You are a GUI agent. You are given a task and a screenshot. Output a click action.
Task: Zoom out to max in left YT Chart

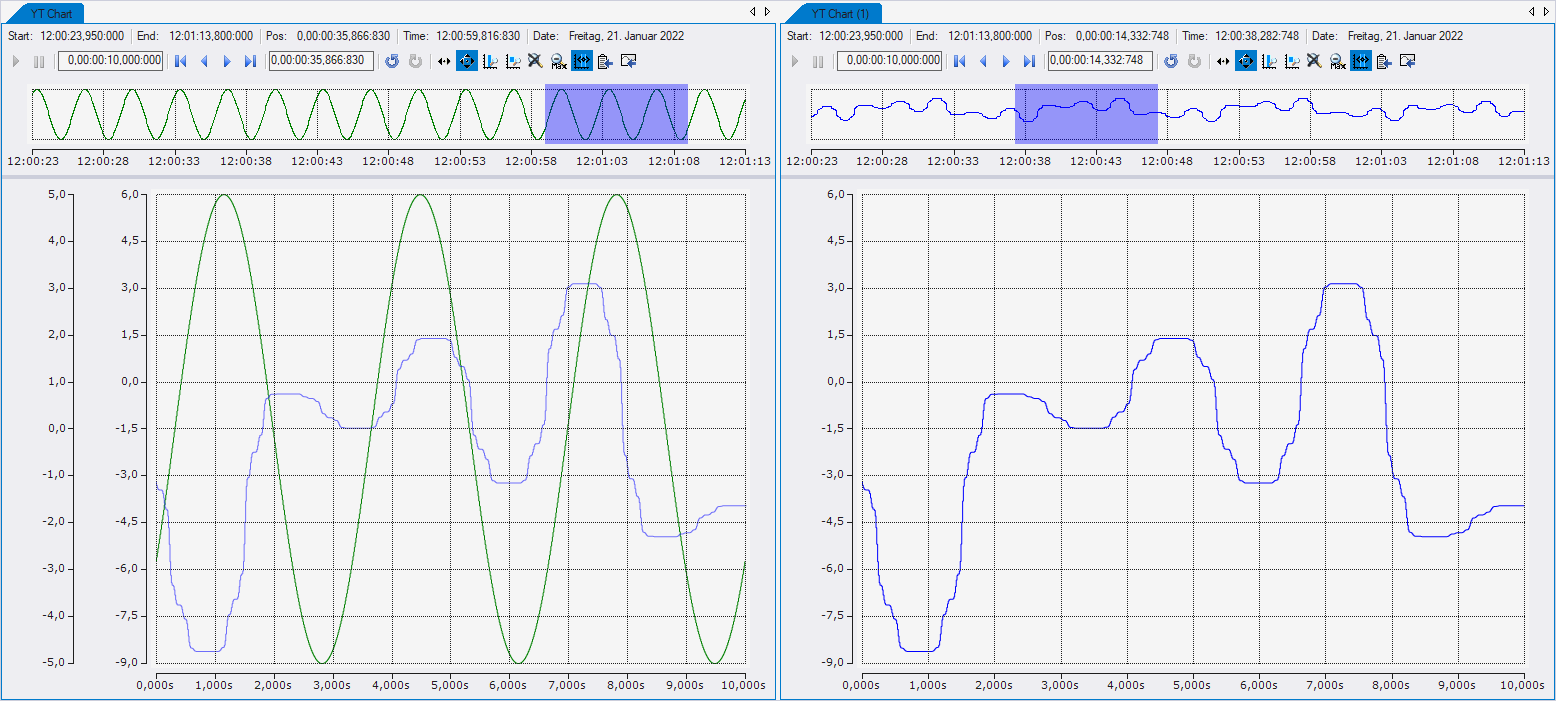(558, 61)
